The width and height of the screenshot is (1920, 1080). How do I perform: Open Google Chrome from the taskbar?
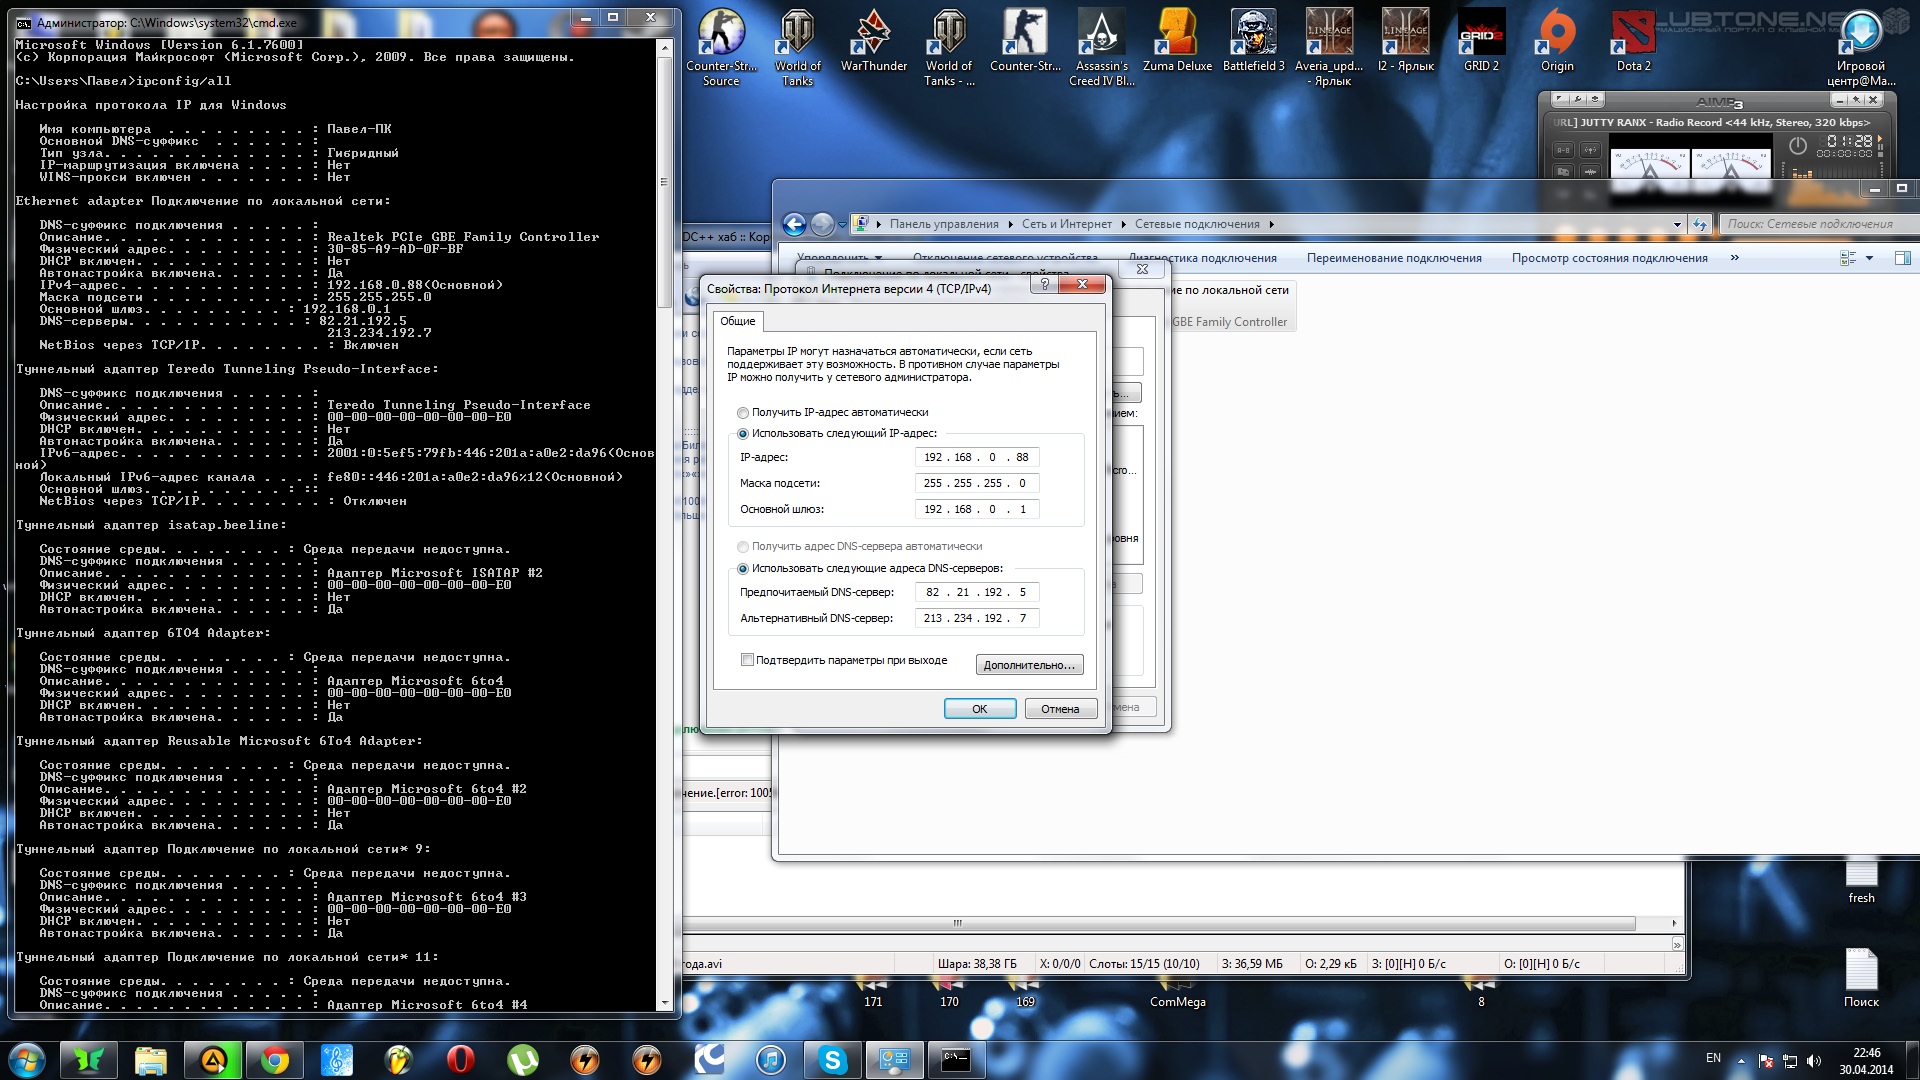point(275,1060)
